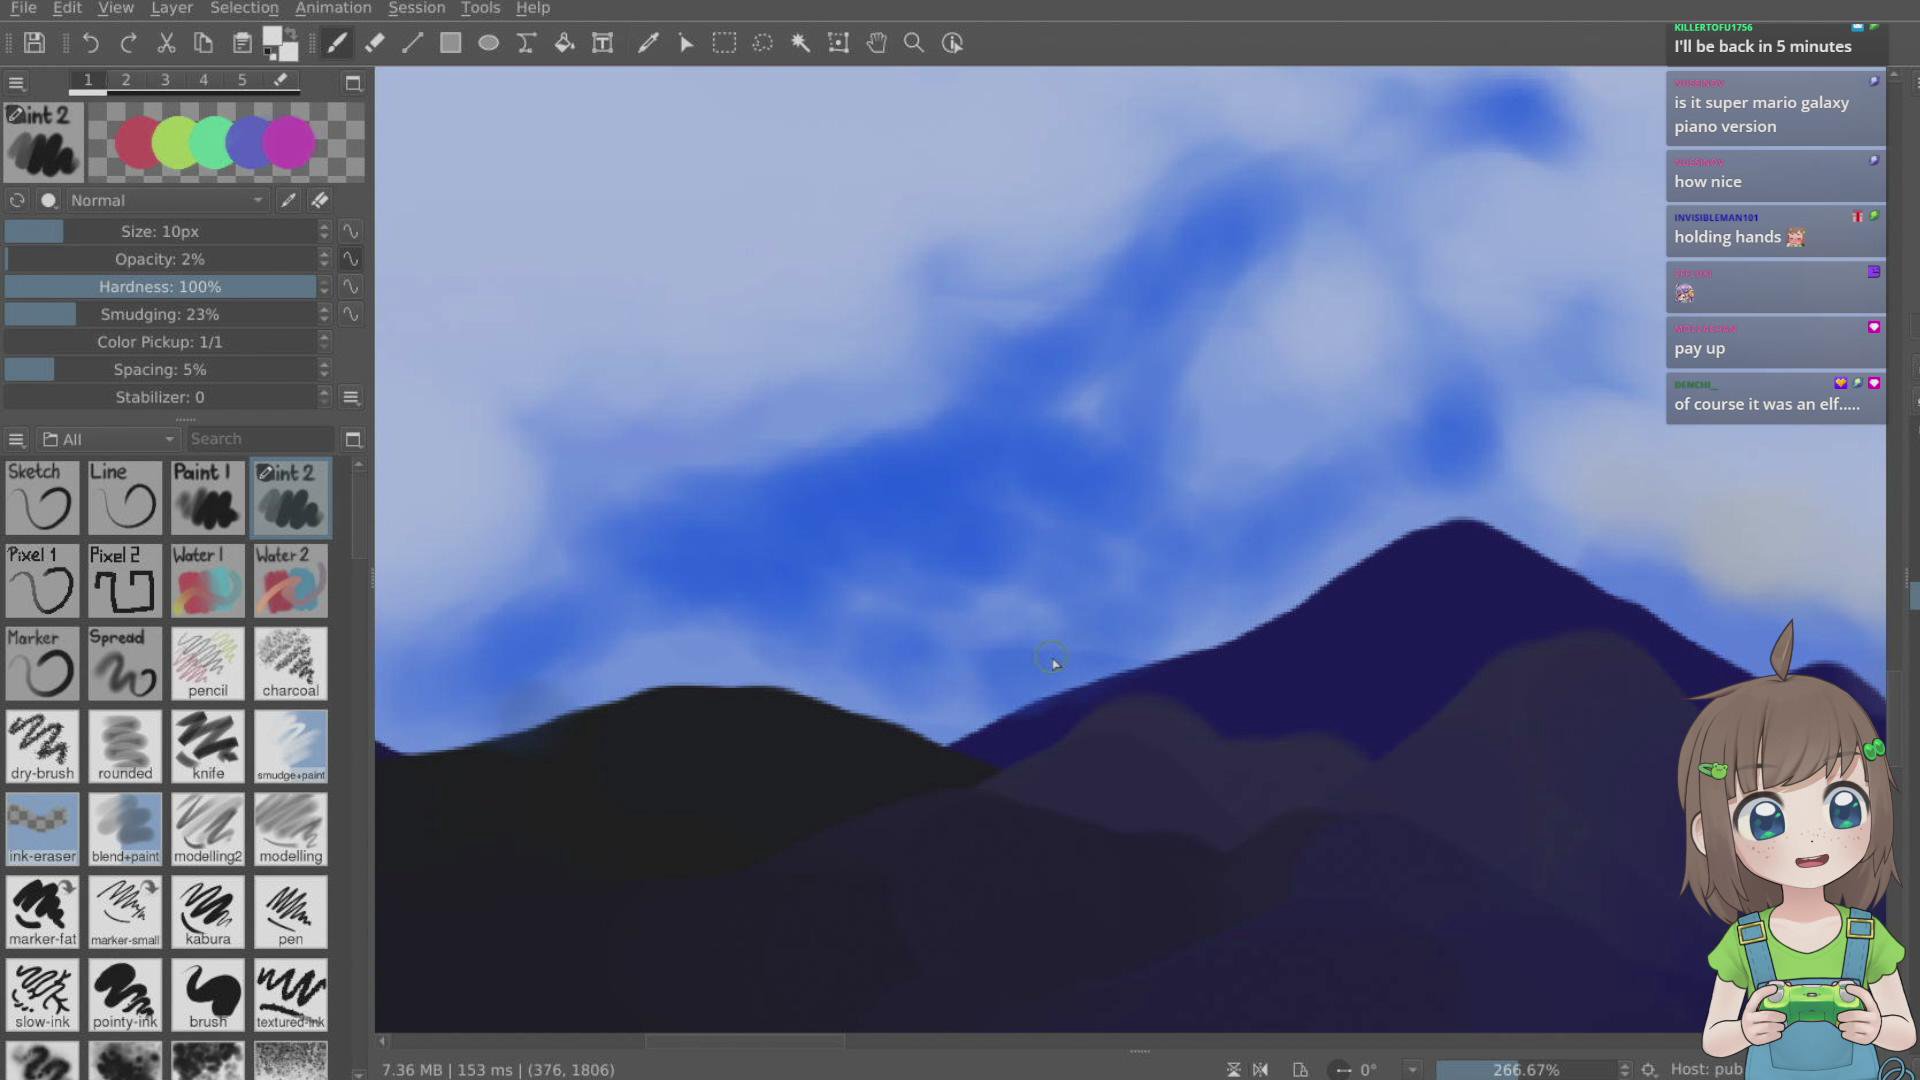Open the Normal blend mode dropdown
The image size is (1920, 1080).
pyautogui.click(x=166, y=200)
